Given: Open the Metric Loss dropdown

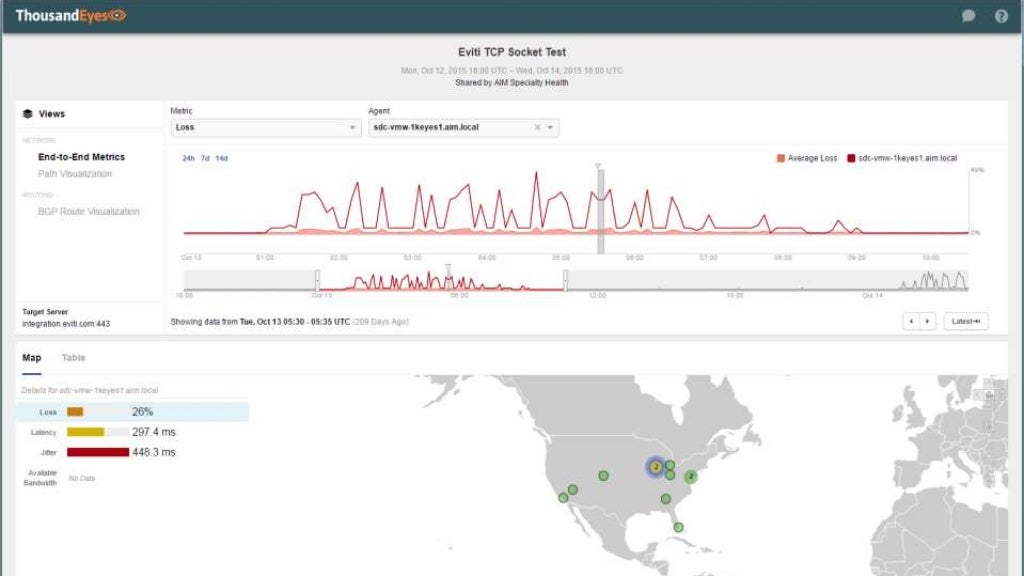Looking at the screenshot, I should pyautogui.click(x=265, y=127).
